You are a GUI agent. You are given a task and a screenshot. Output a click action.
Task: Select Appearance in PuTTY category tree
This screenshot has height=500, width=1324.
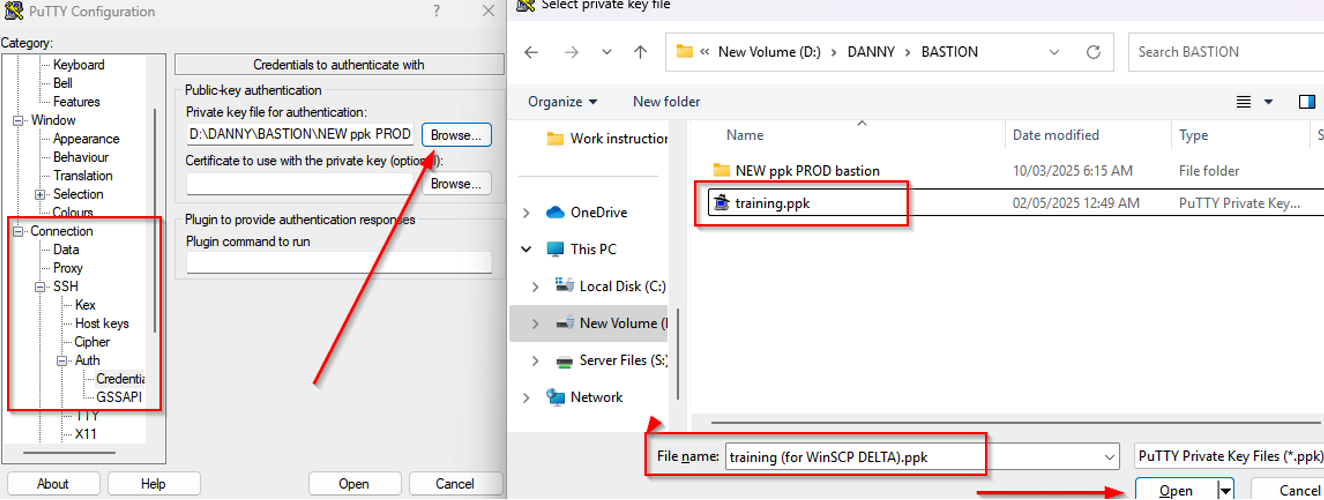[x=86, y=139]
